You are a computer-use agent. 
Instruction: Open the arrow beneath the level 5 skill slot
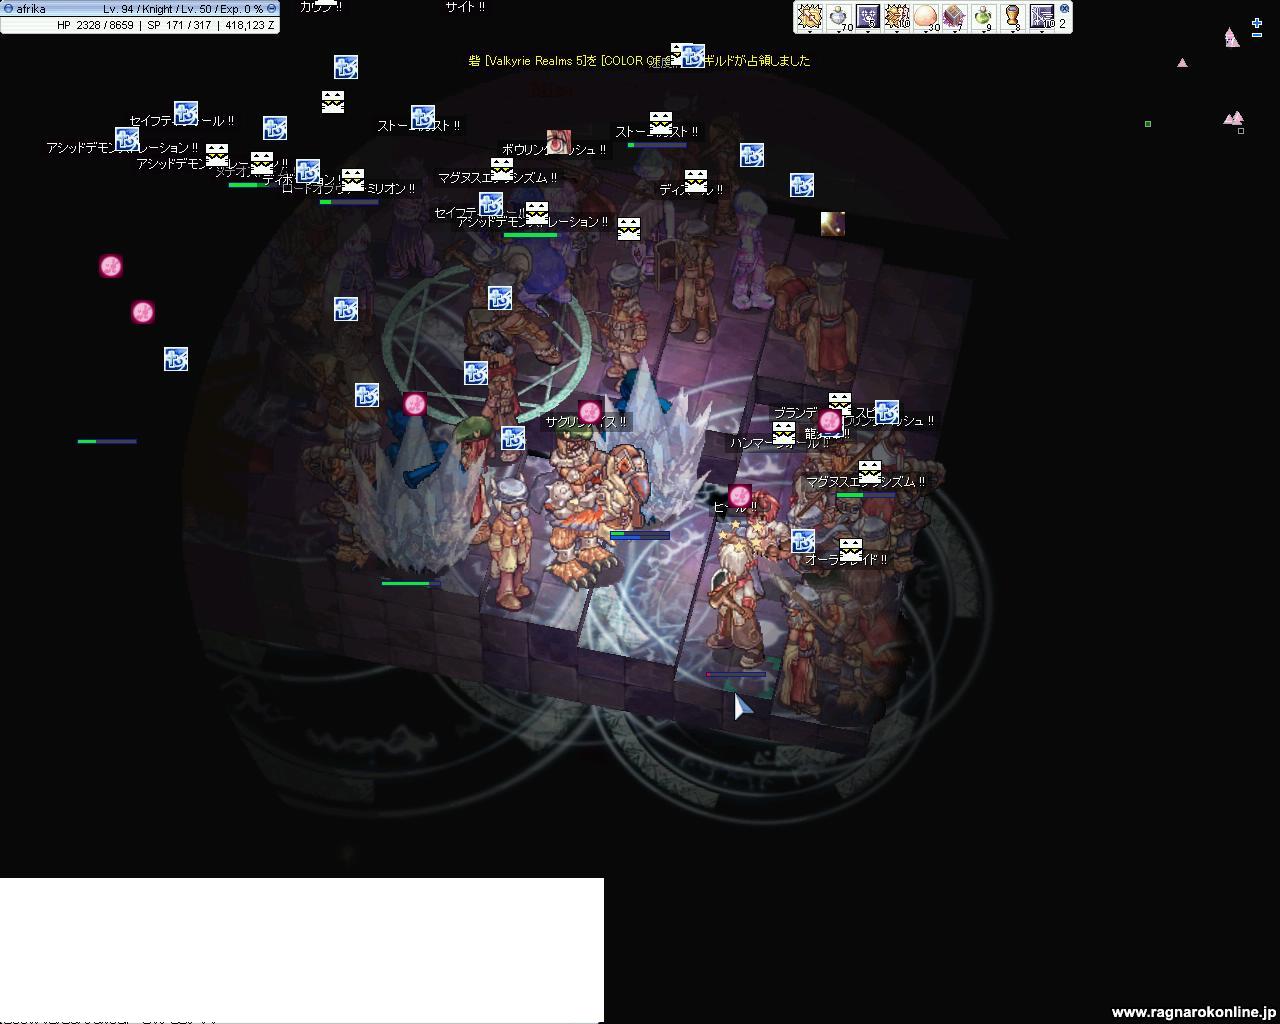pyautogui.click(x=867, y=32)
